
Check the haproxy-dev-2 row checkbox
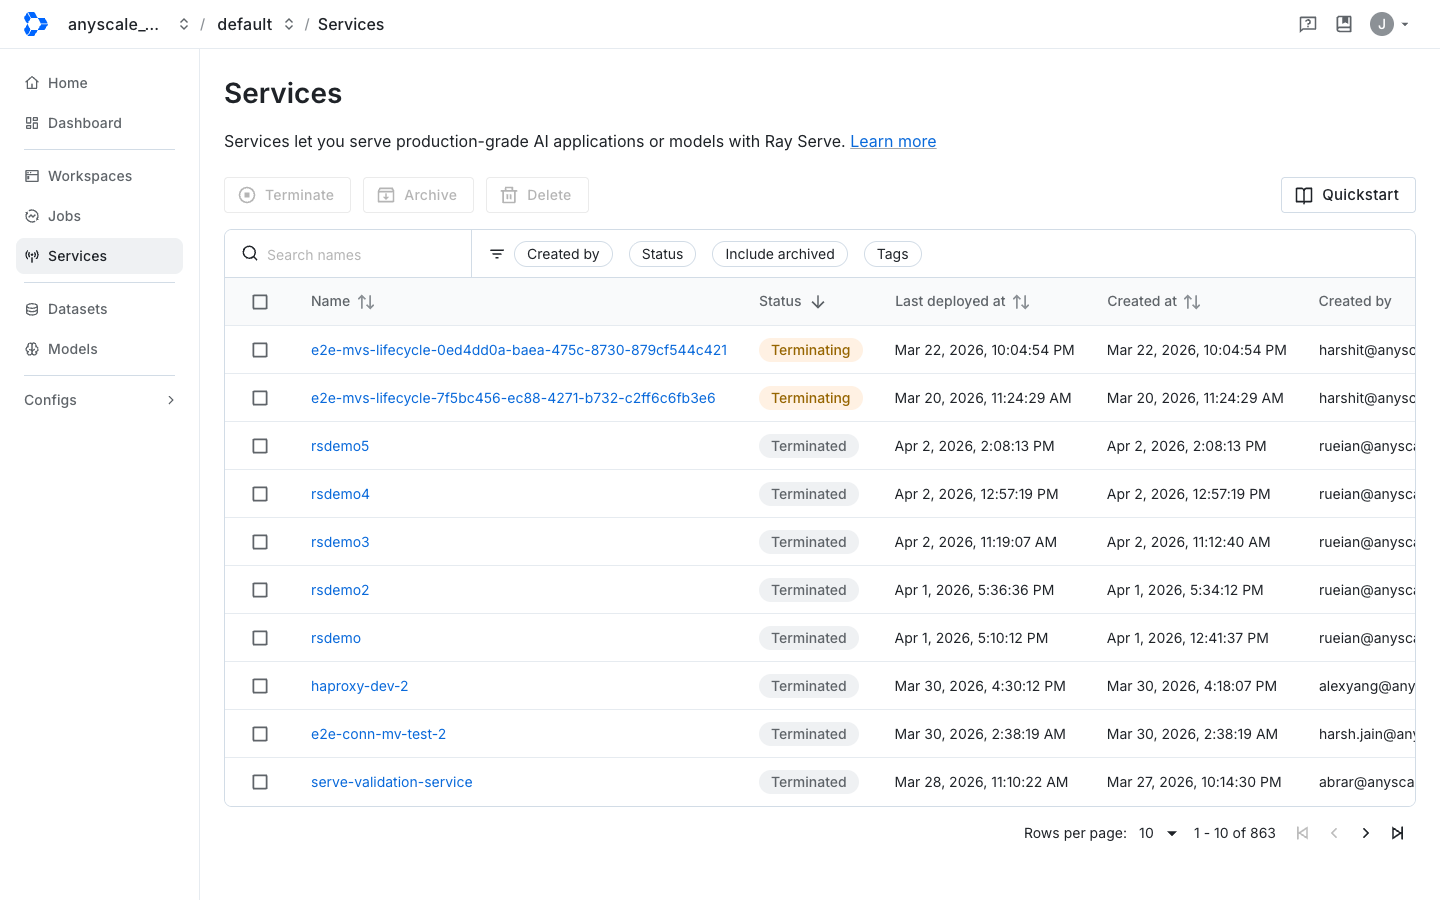click(x=260, y=686)
